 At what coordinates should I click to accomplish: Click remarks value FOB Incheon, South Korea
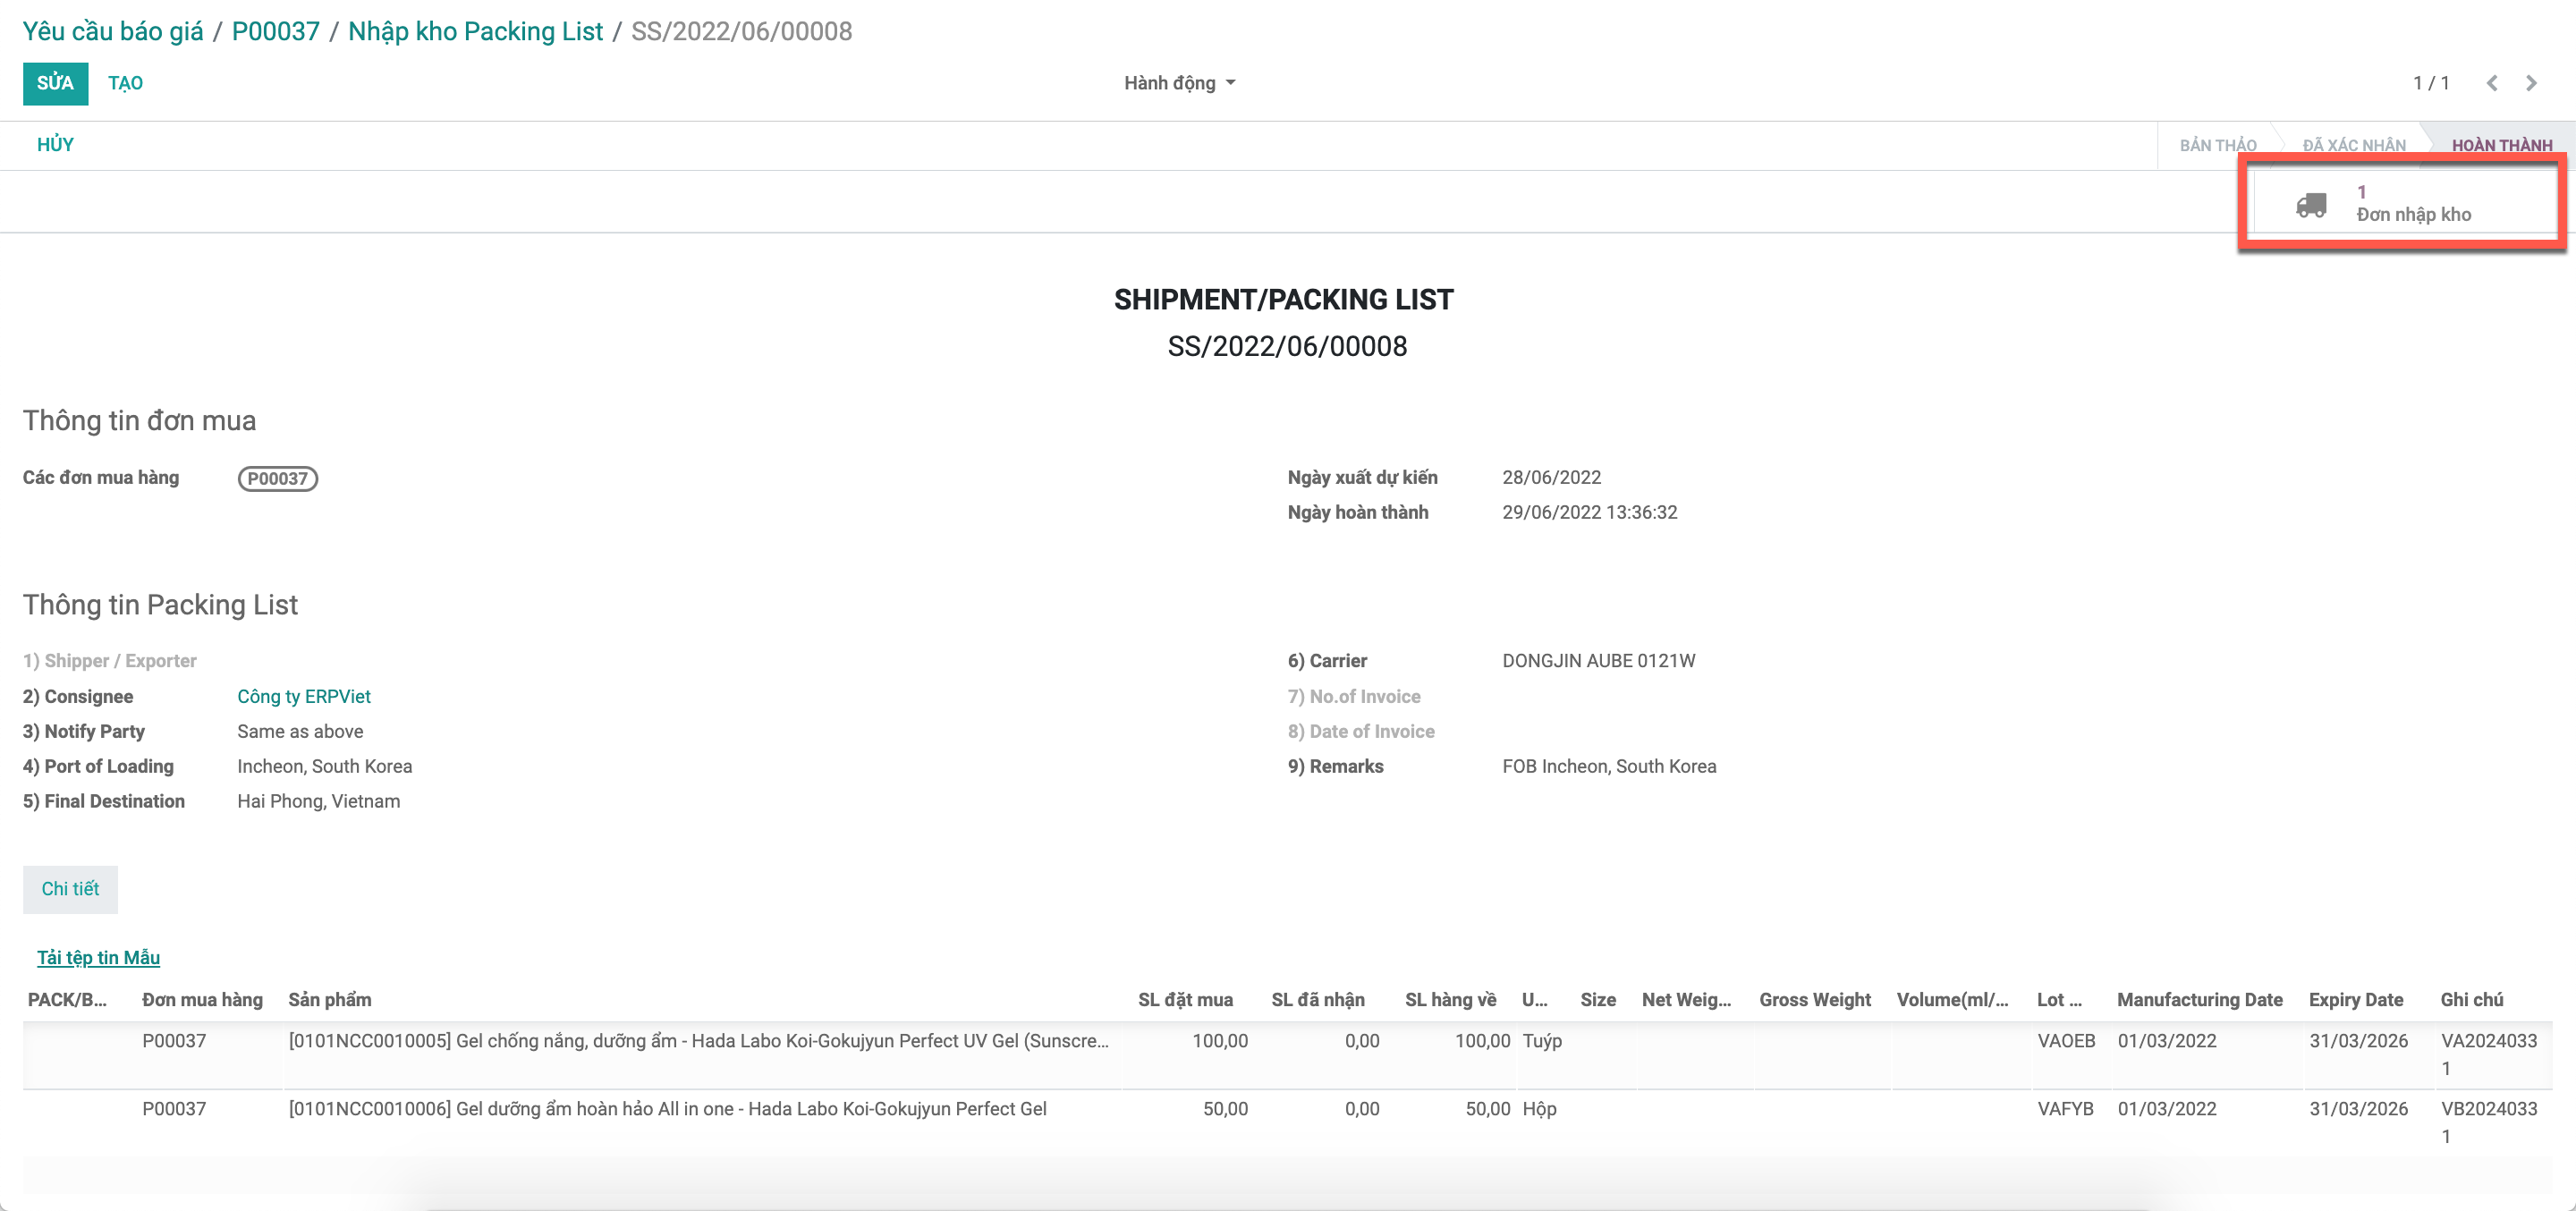tap(1609, 766)
